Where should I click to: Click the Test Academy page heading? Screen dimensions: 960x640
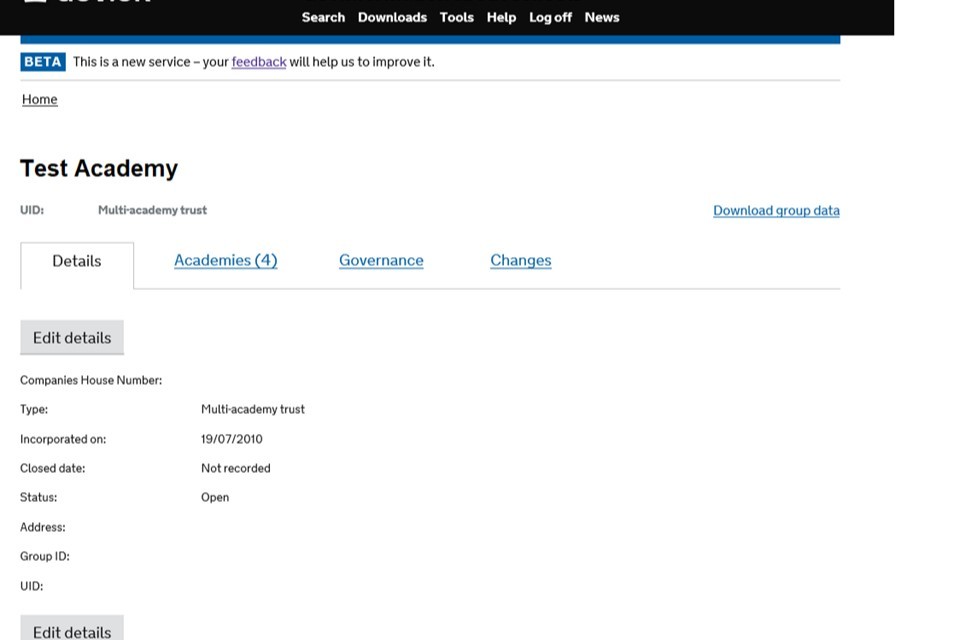coord(99,168)
